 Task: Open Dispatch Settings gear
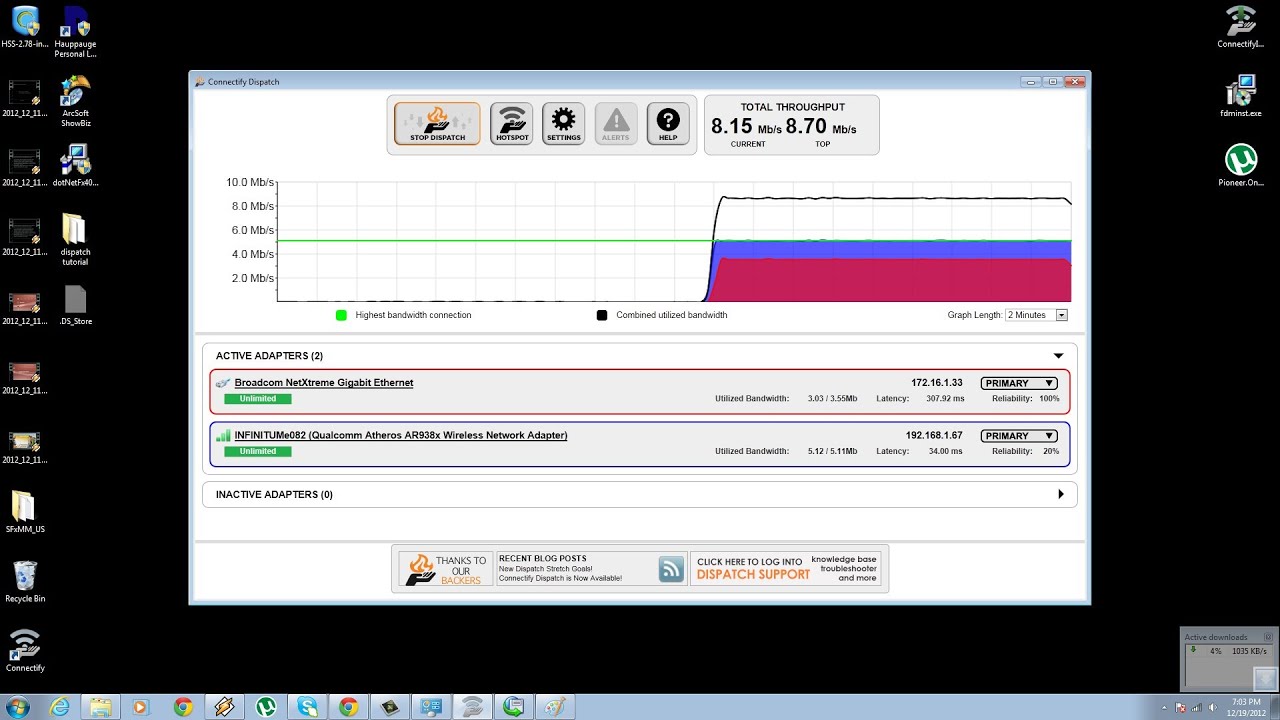tap(564, 124)
